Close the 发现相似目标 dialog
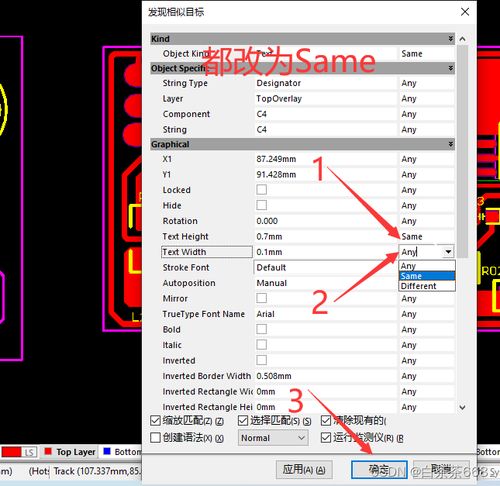Viewport: 500px width, 486px height. tap(465, 12)
